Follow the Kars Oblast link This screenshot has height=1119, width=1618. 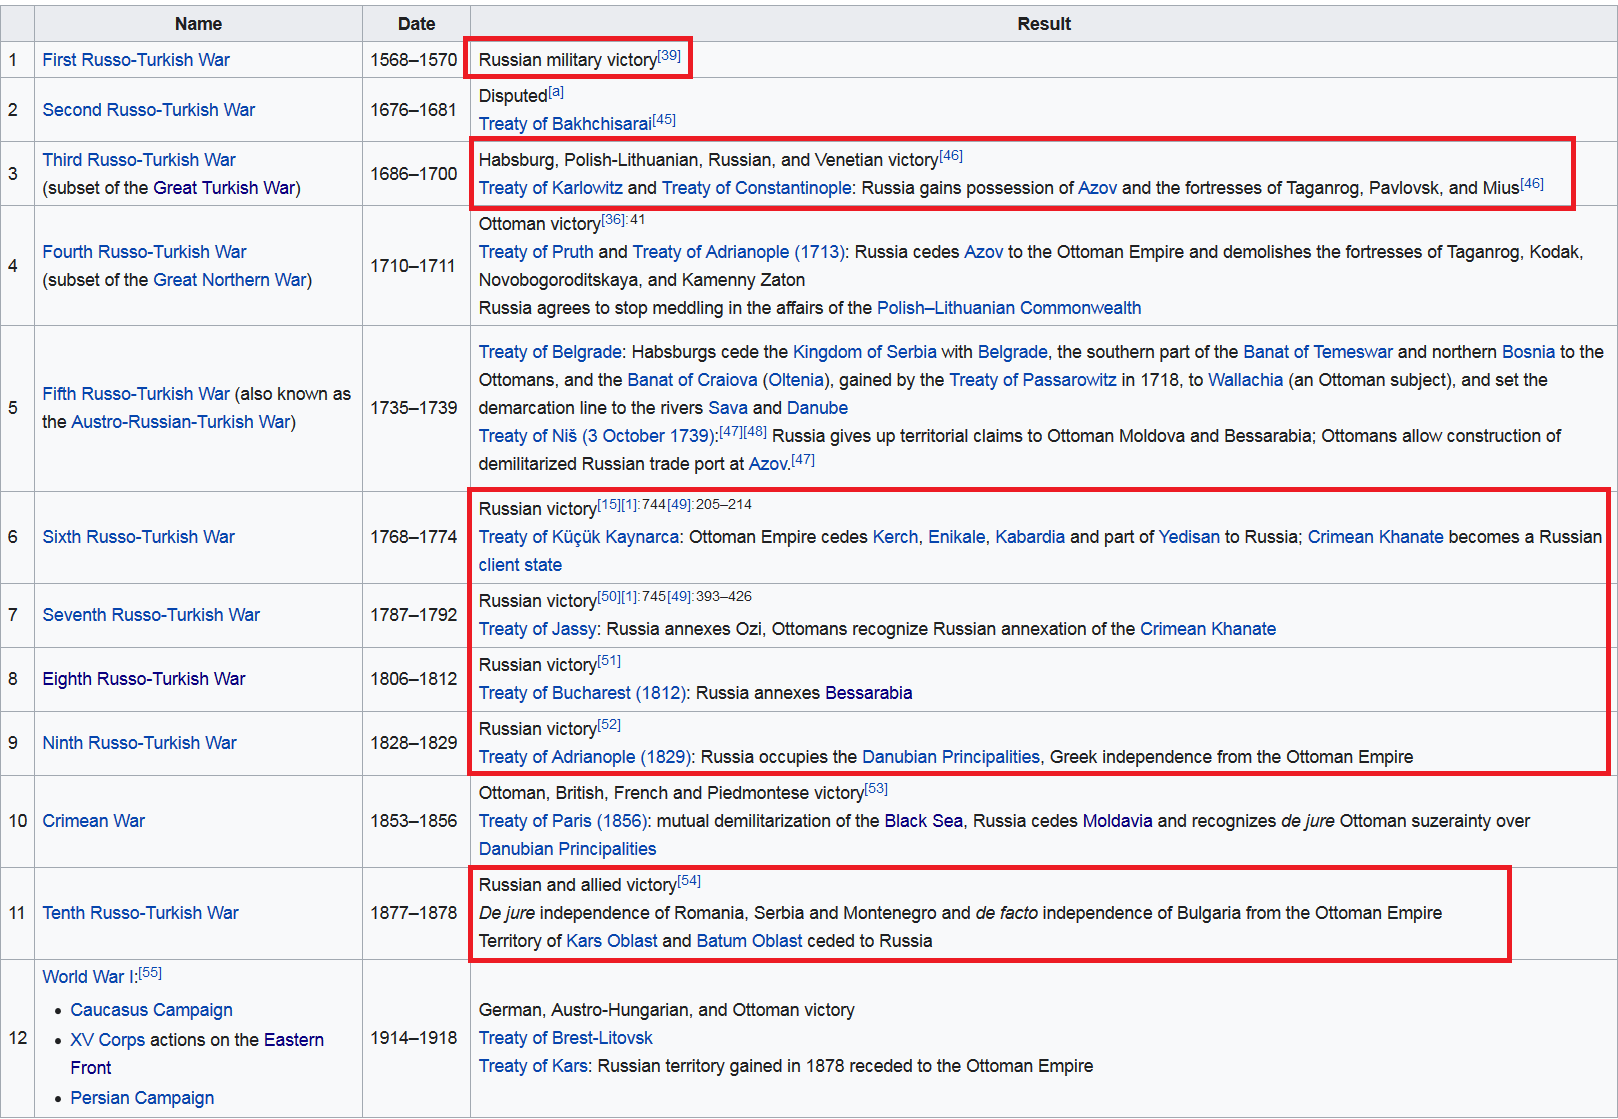612,941
